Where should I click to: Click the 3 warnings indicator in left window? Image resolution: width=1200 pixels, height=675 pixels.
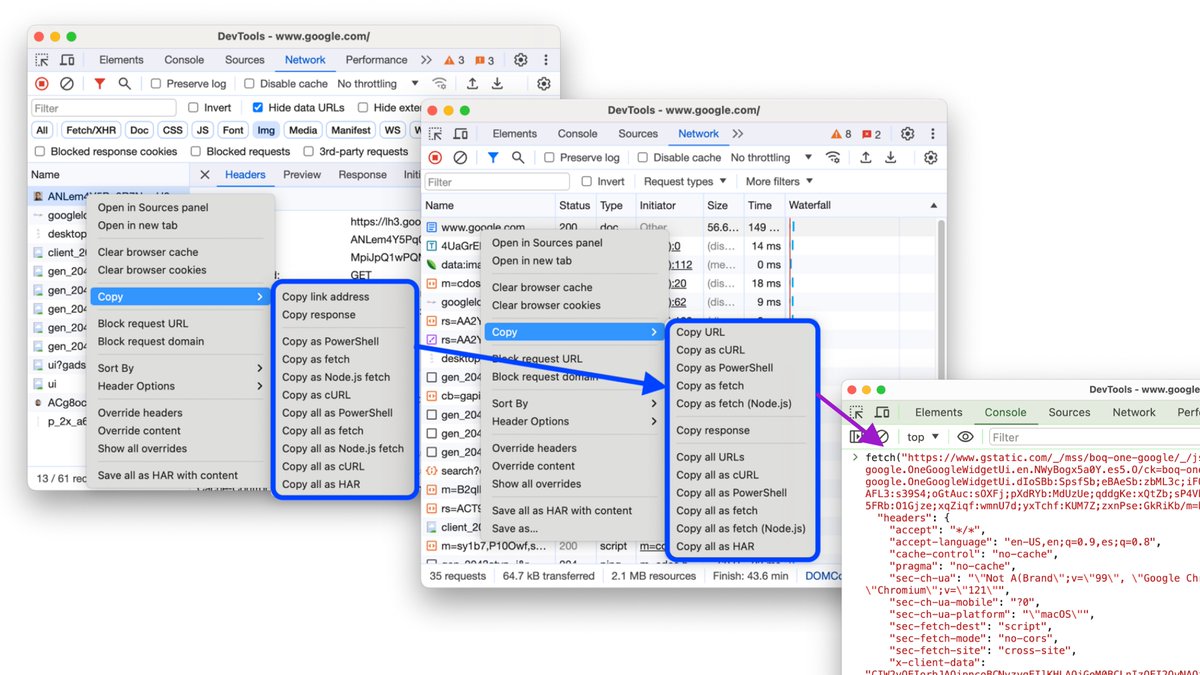click(x=456, y=60)
